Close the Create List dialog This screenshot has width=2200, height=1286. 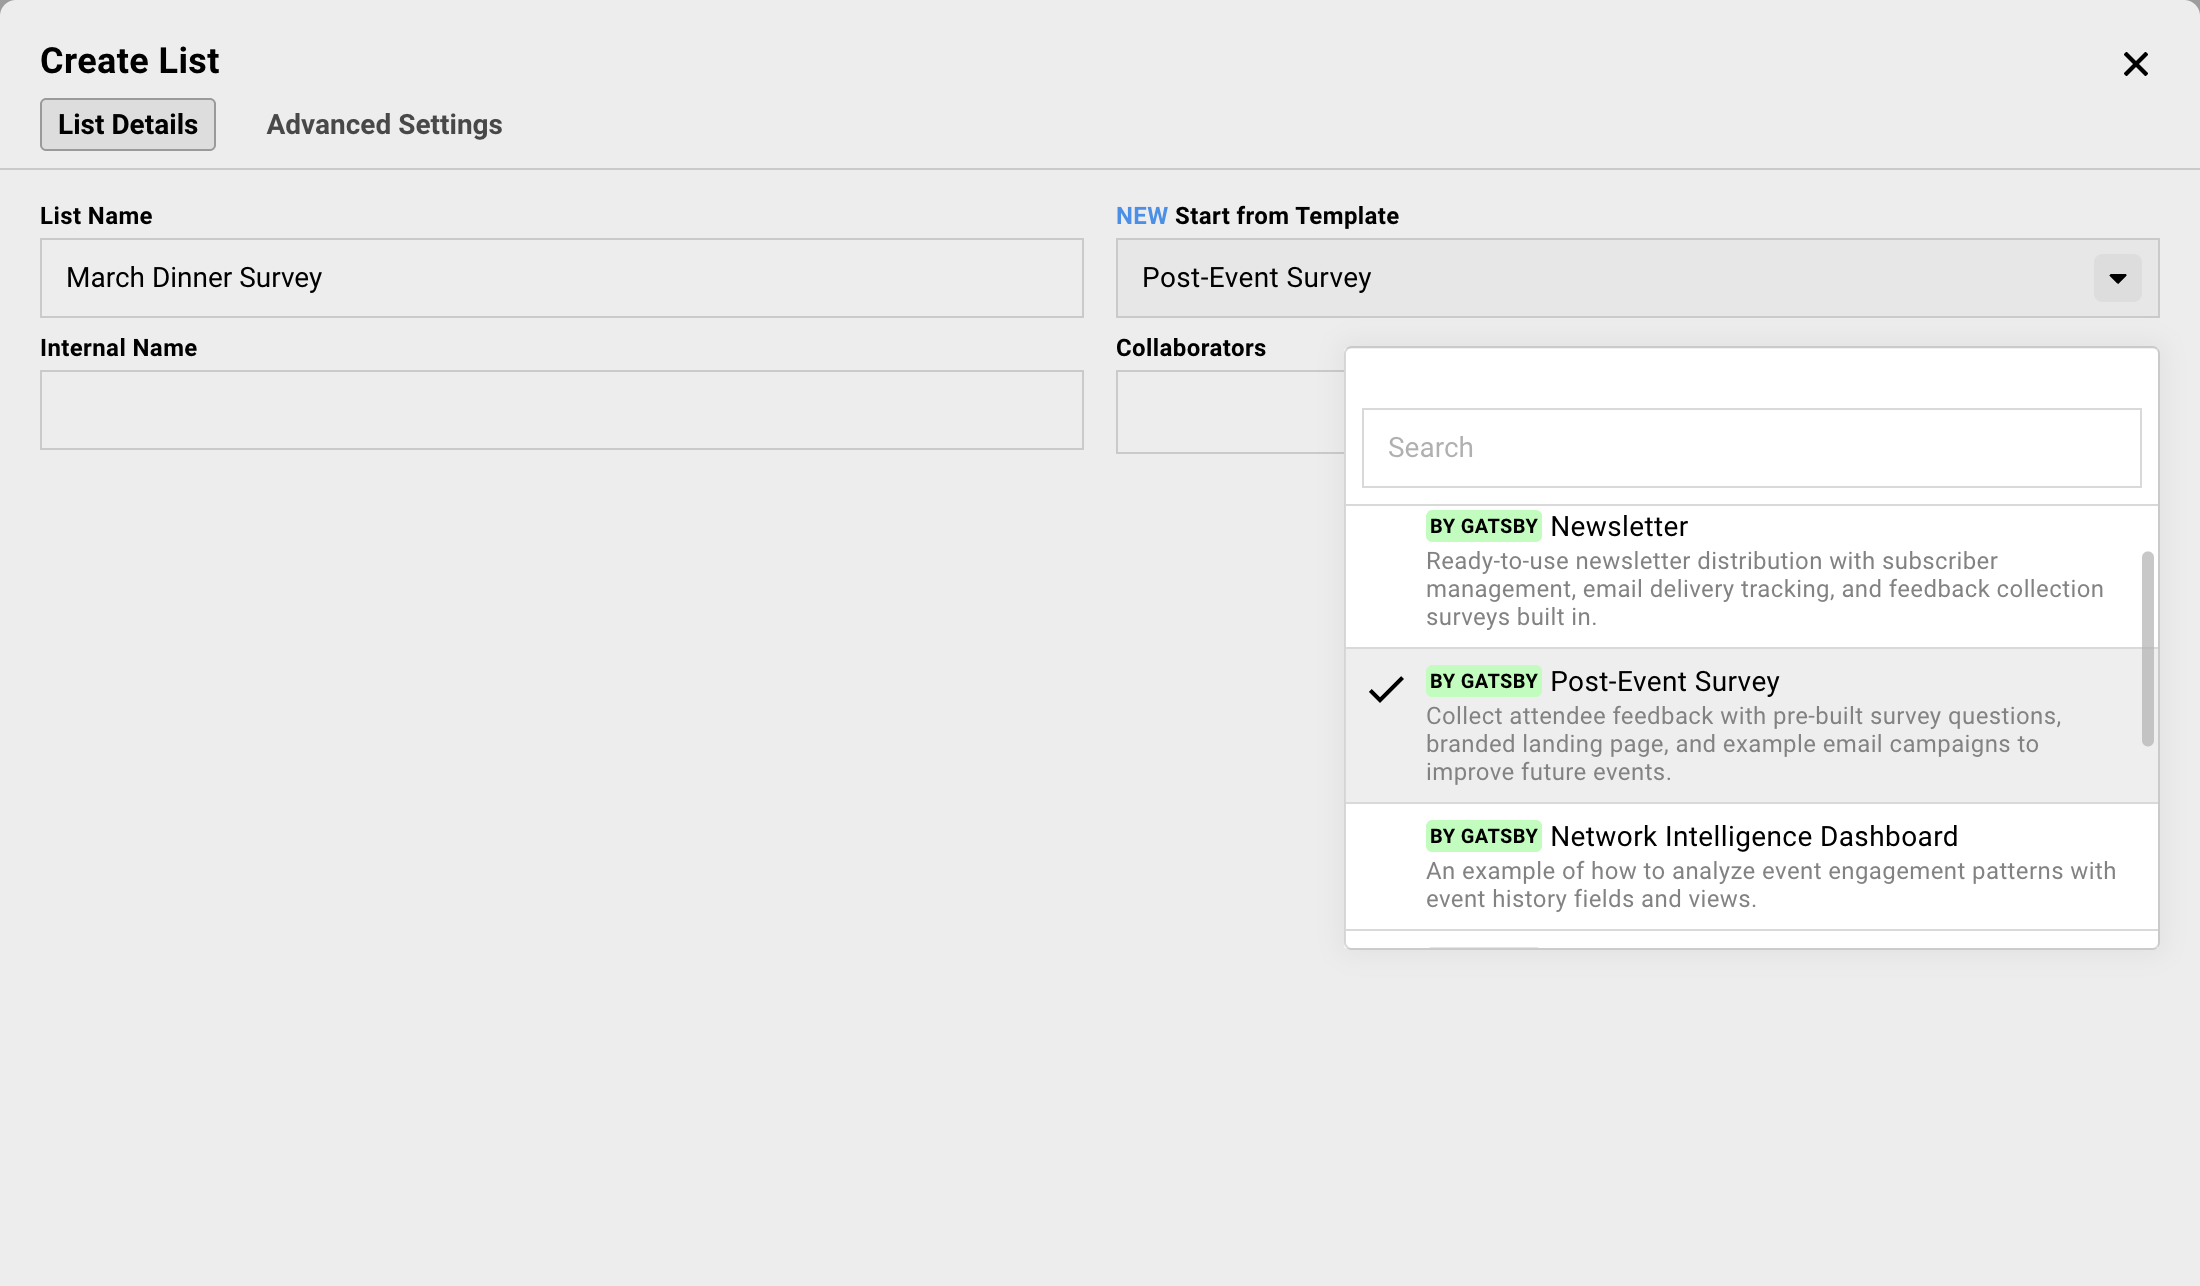pyautogui.click(x=2136, y=63)
